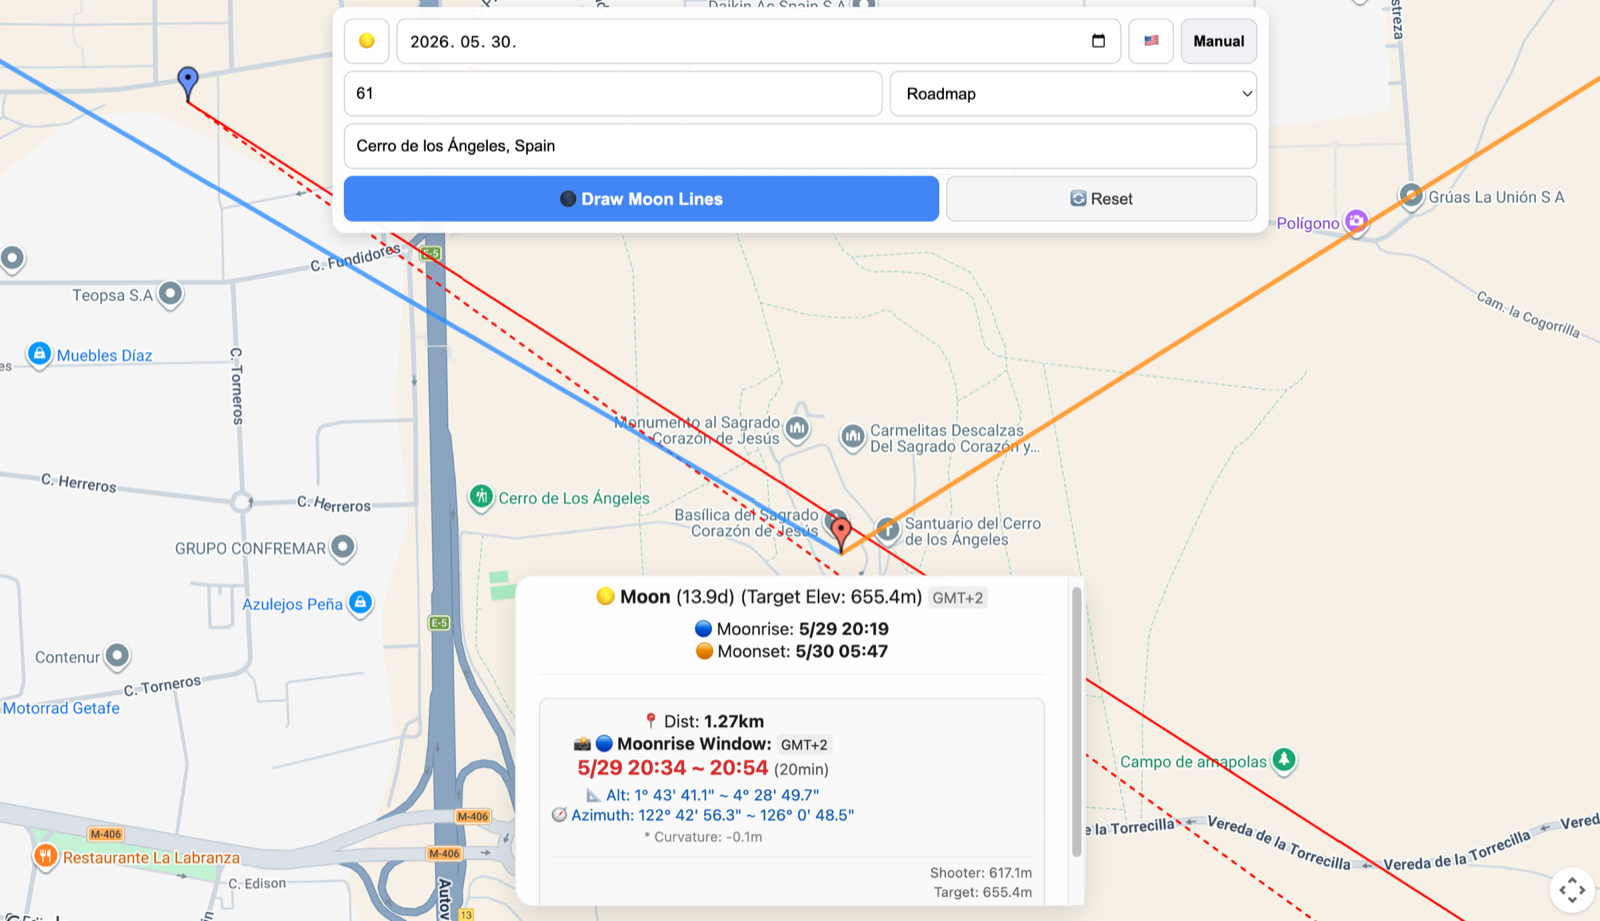Click the Monumento al Sagrado Corazón marker
The image size is (1600, 921).
pos(797,430)
